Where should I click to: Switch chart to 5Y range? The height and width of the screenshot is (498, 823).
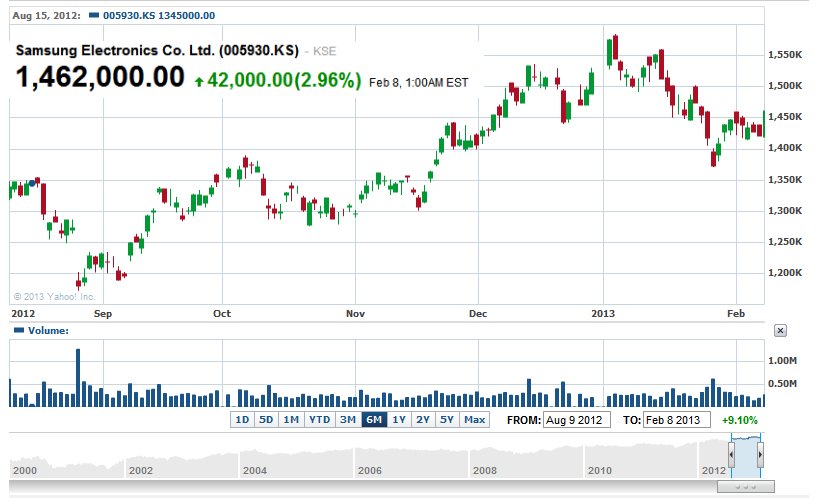[447, 420]
